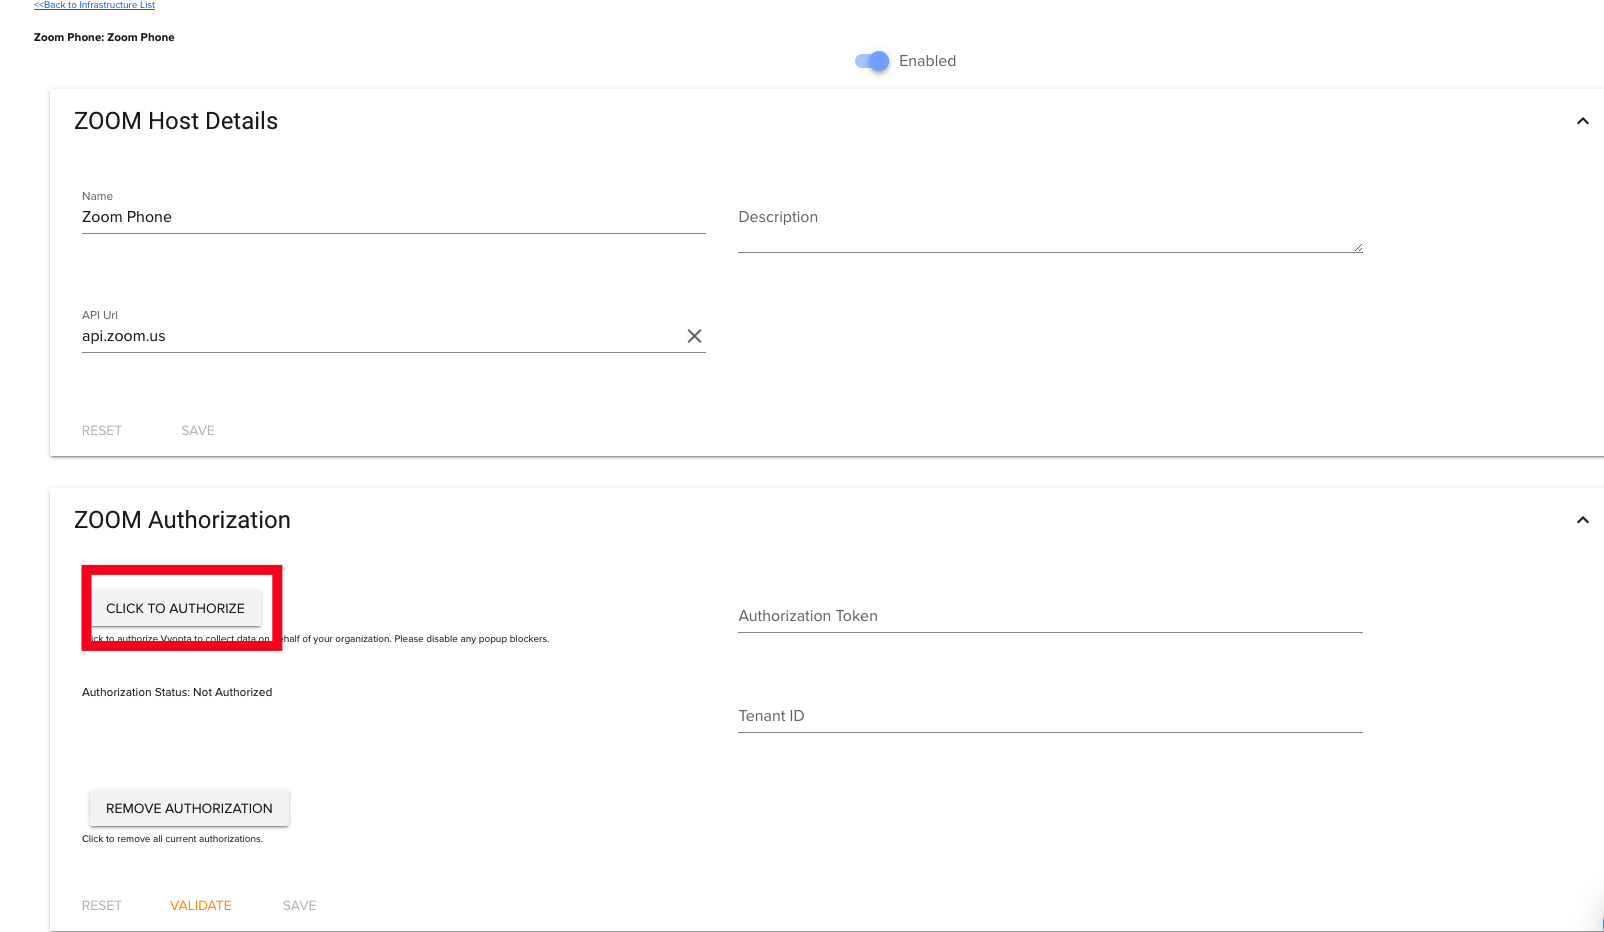The height and width of the screenshot is (932, 1604).
Task: Clear the API Url field with the X icon
Action: 694,336
